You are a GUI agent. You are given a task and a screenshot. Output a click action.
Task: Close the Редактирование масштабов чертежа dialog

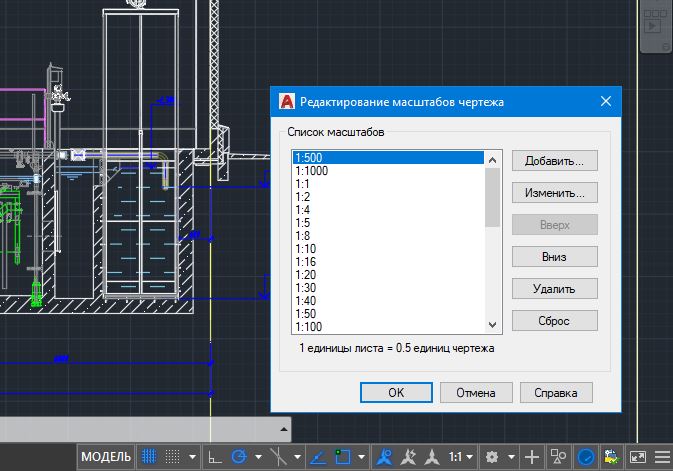point(606,101)
